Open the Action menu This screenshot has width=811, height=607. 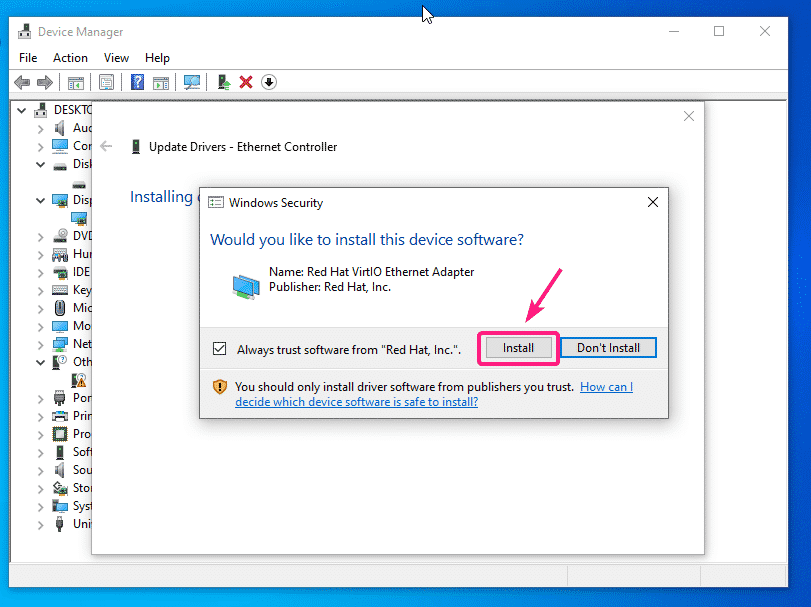tap(70, 58)
